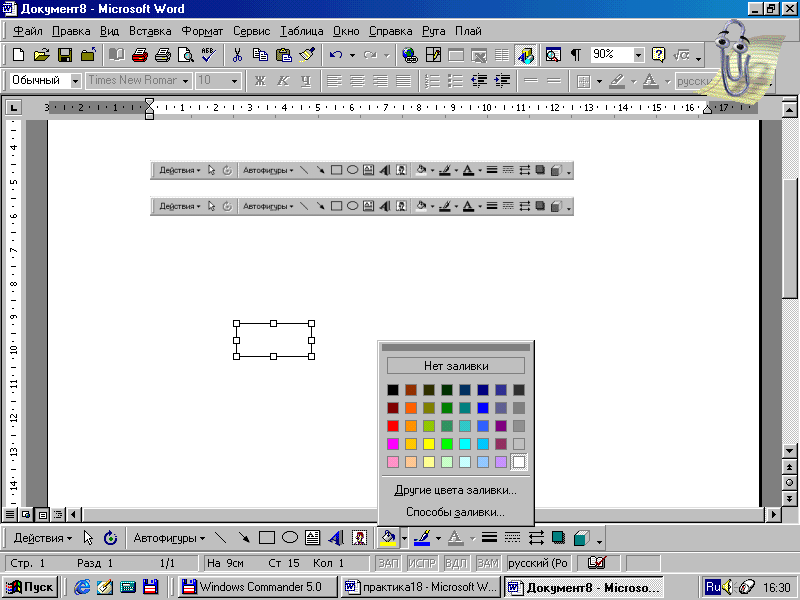The width and height of the screenshot is (800, 600).
Task: Open Автофигуры menu on bottom toolbar
Action: click(169, 538)
